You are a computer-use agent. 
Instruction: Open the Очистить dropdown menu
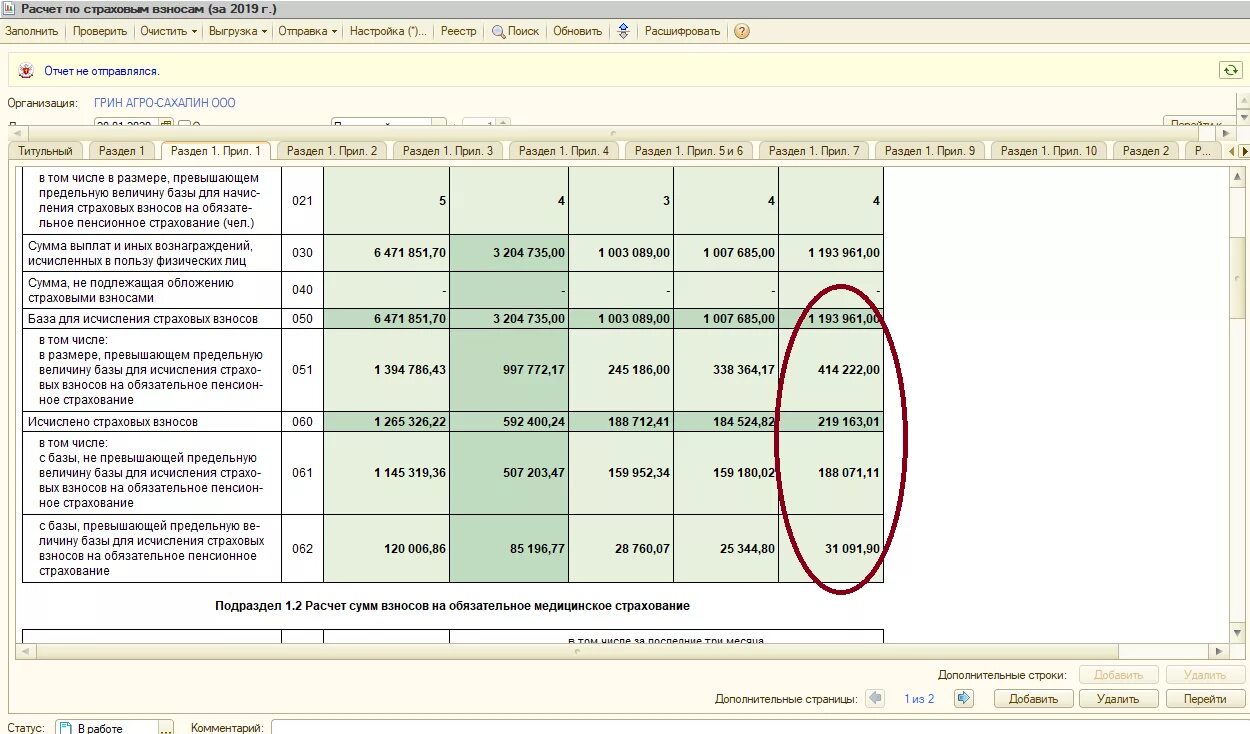click(x=168, y=31)
